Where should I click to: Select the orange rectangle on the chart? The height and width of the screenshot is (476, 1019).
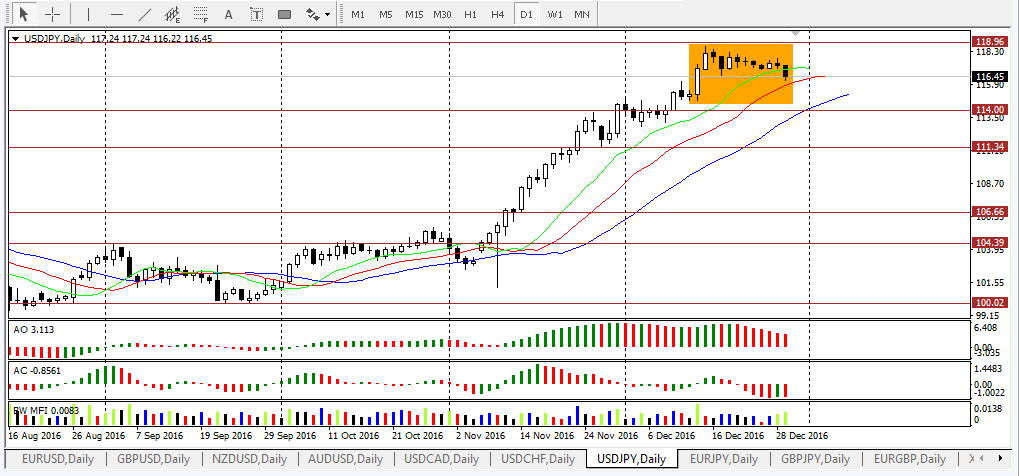click(x=741, y=73)
